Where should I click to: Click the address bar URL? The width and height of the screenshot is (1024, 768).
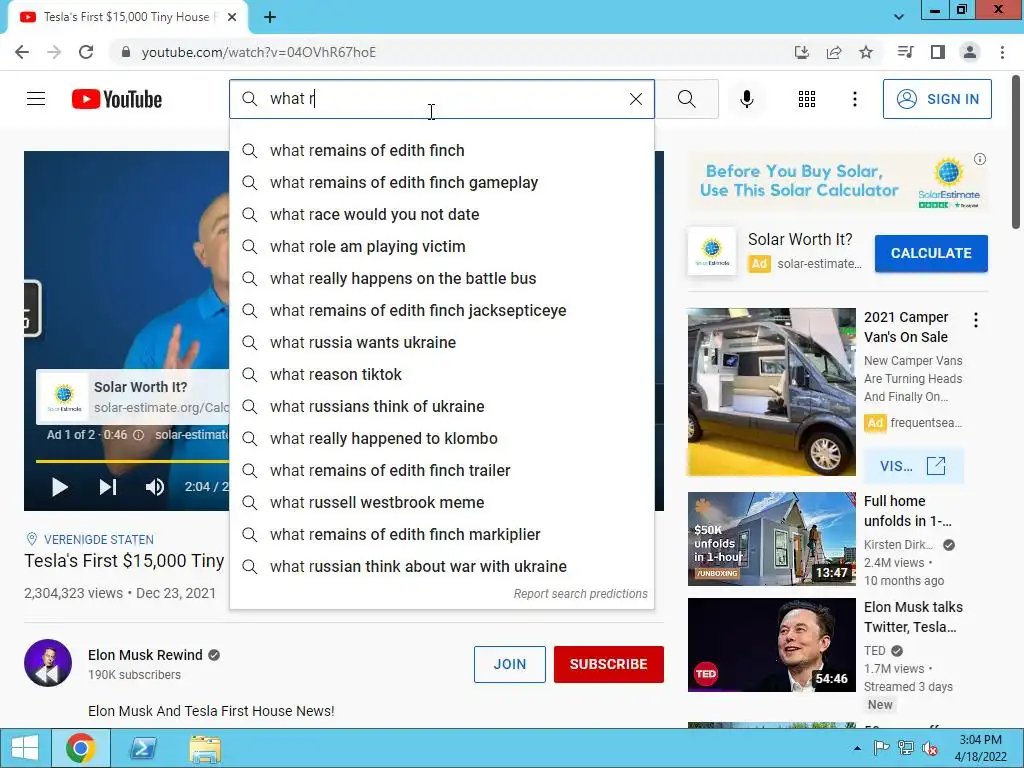click(x=259, y=52)
